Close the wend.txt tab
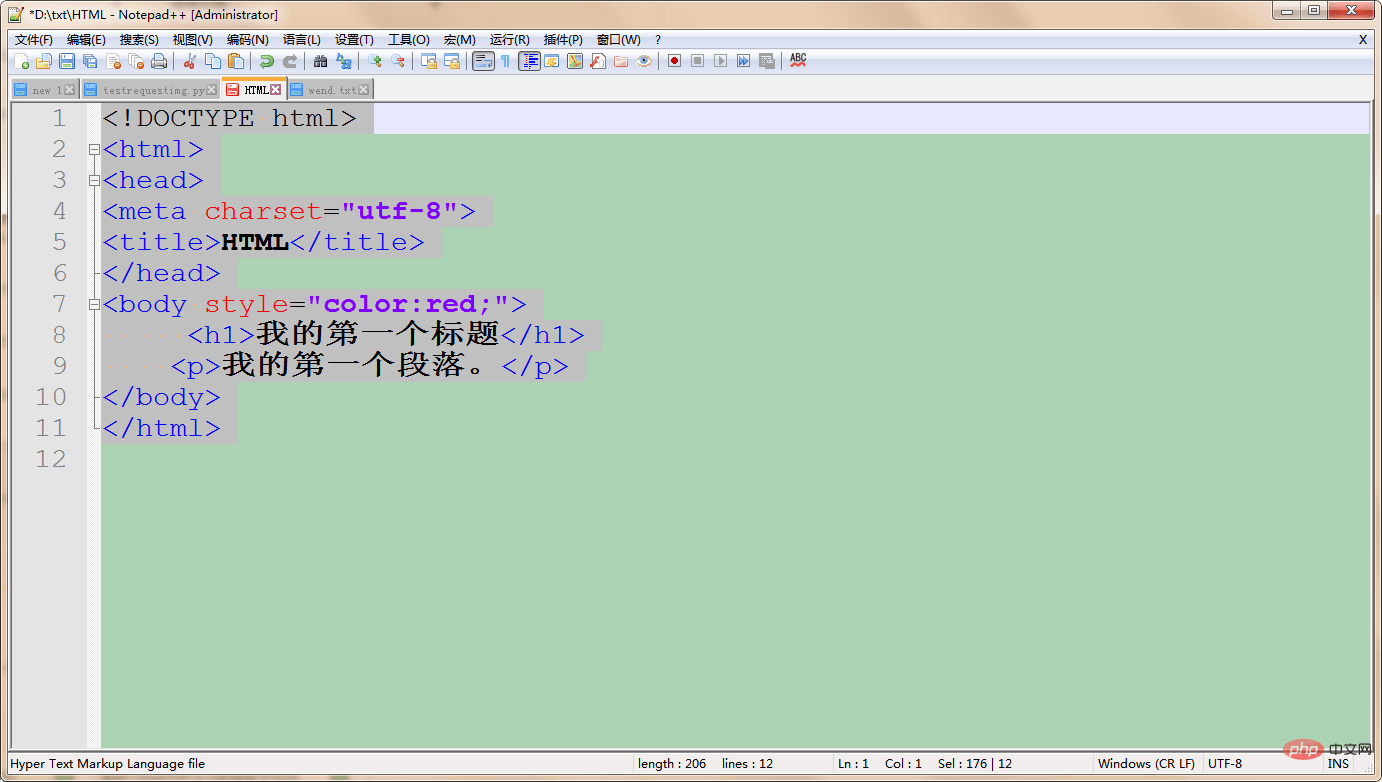The width and height of the screenshot is (1382, 782). pos(363,90)
